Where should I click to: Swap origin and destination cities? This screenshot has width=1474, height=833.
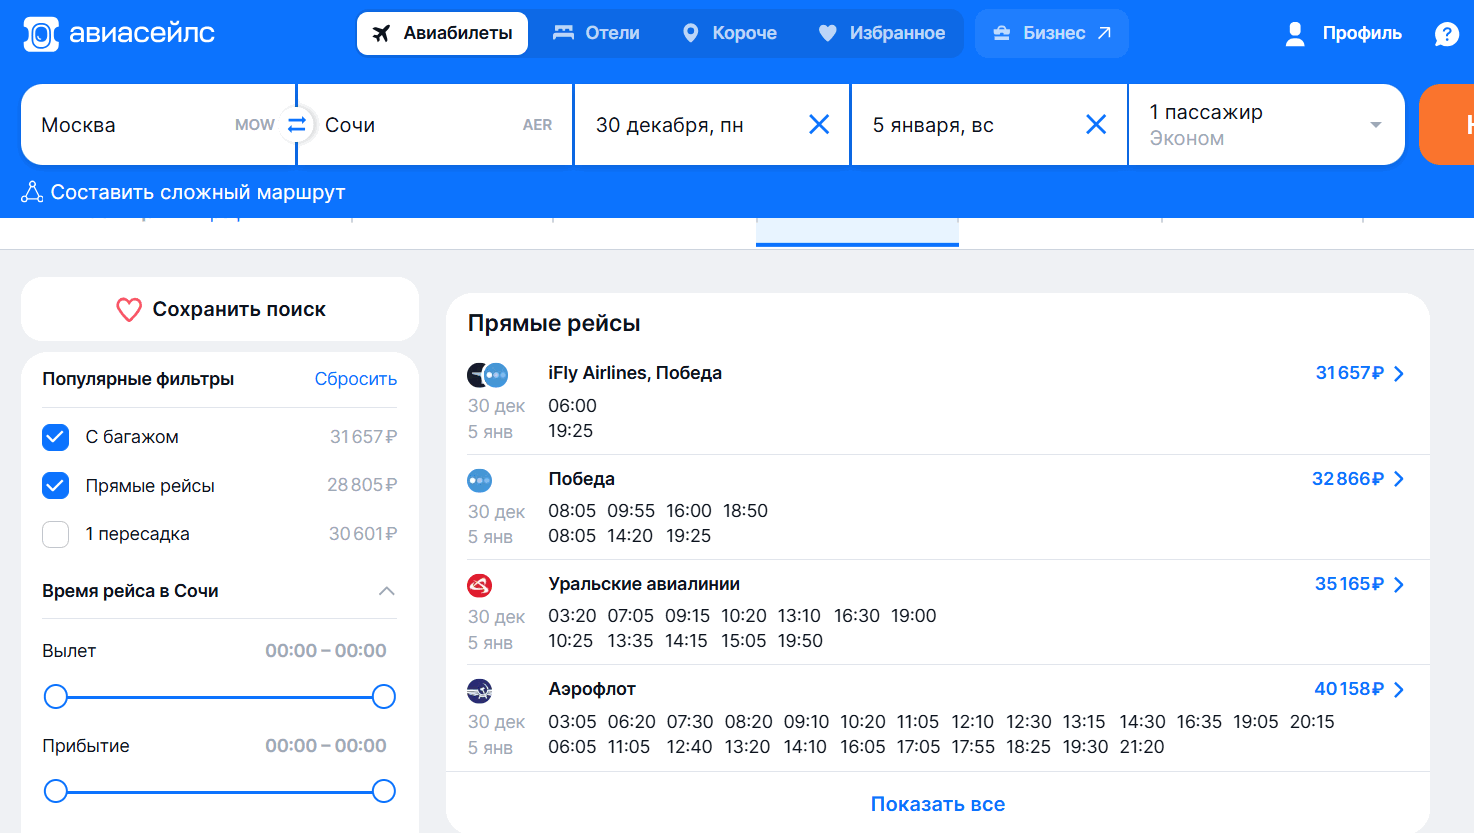pyautogui.click(x=297, y=125)
